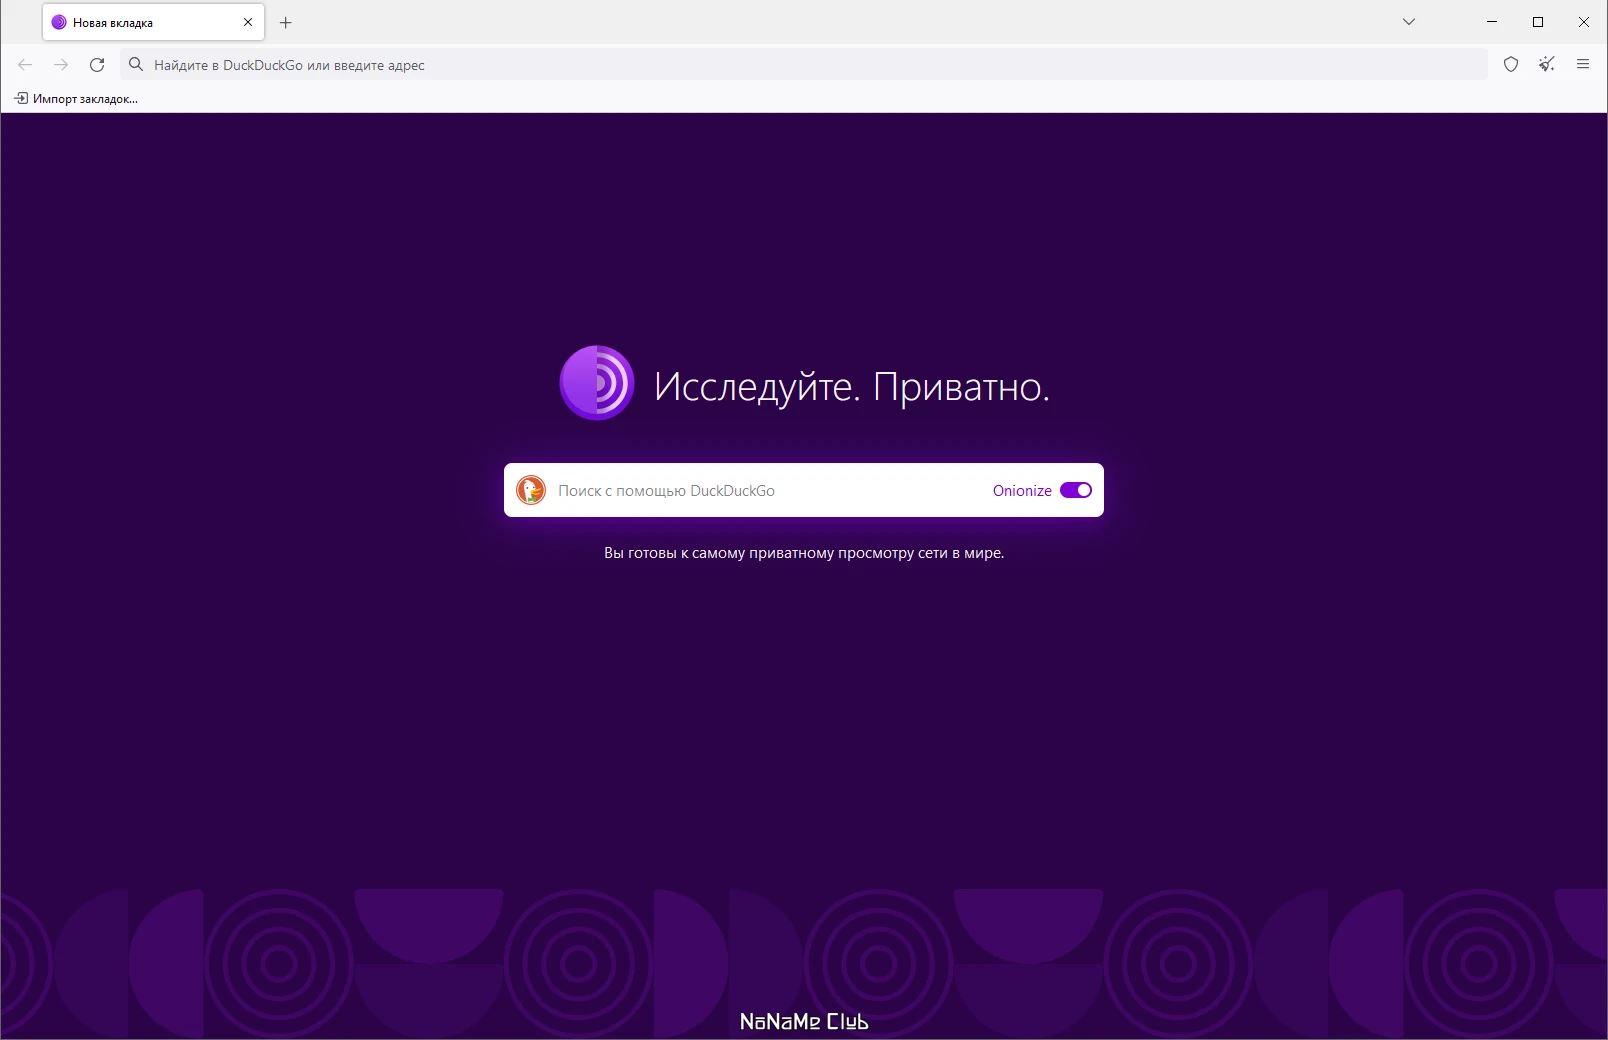Click Импорт закладок bookmarks button

click(76, 99)
